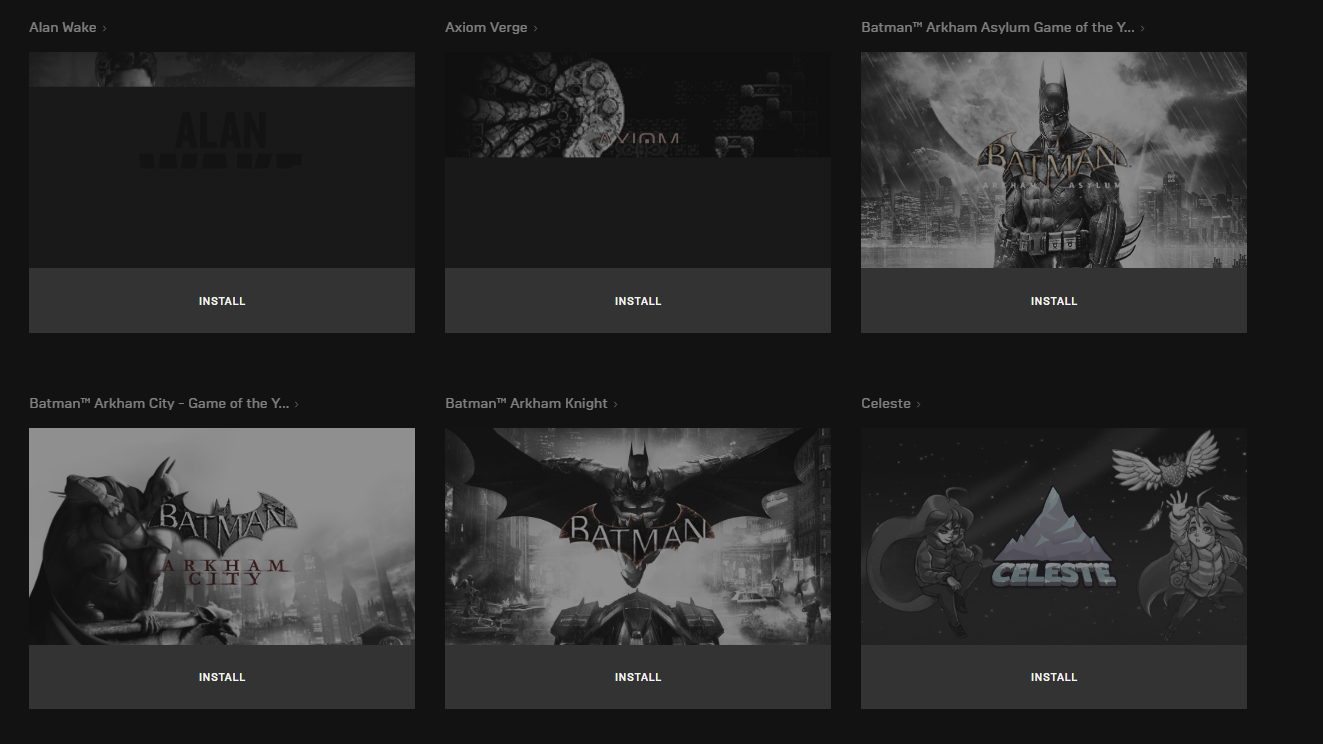This screenshot has height=744, width=1323.
Task: Click the chevron after Batman Arkham Knight title
Action: coord(616,404)
